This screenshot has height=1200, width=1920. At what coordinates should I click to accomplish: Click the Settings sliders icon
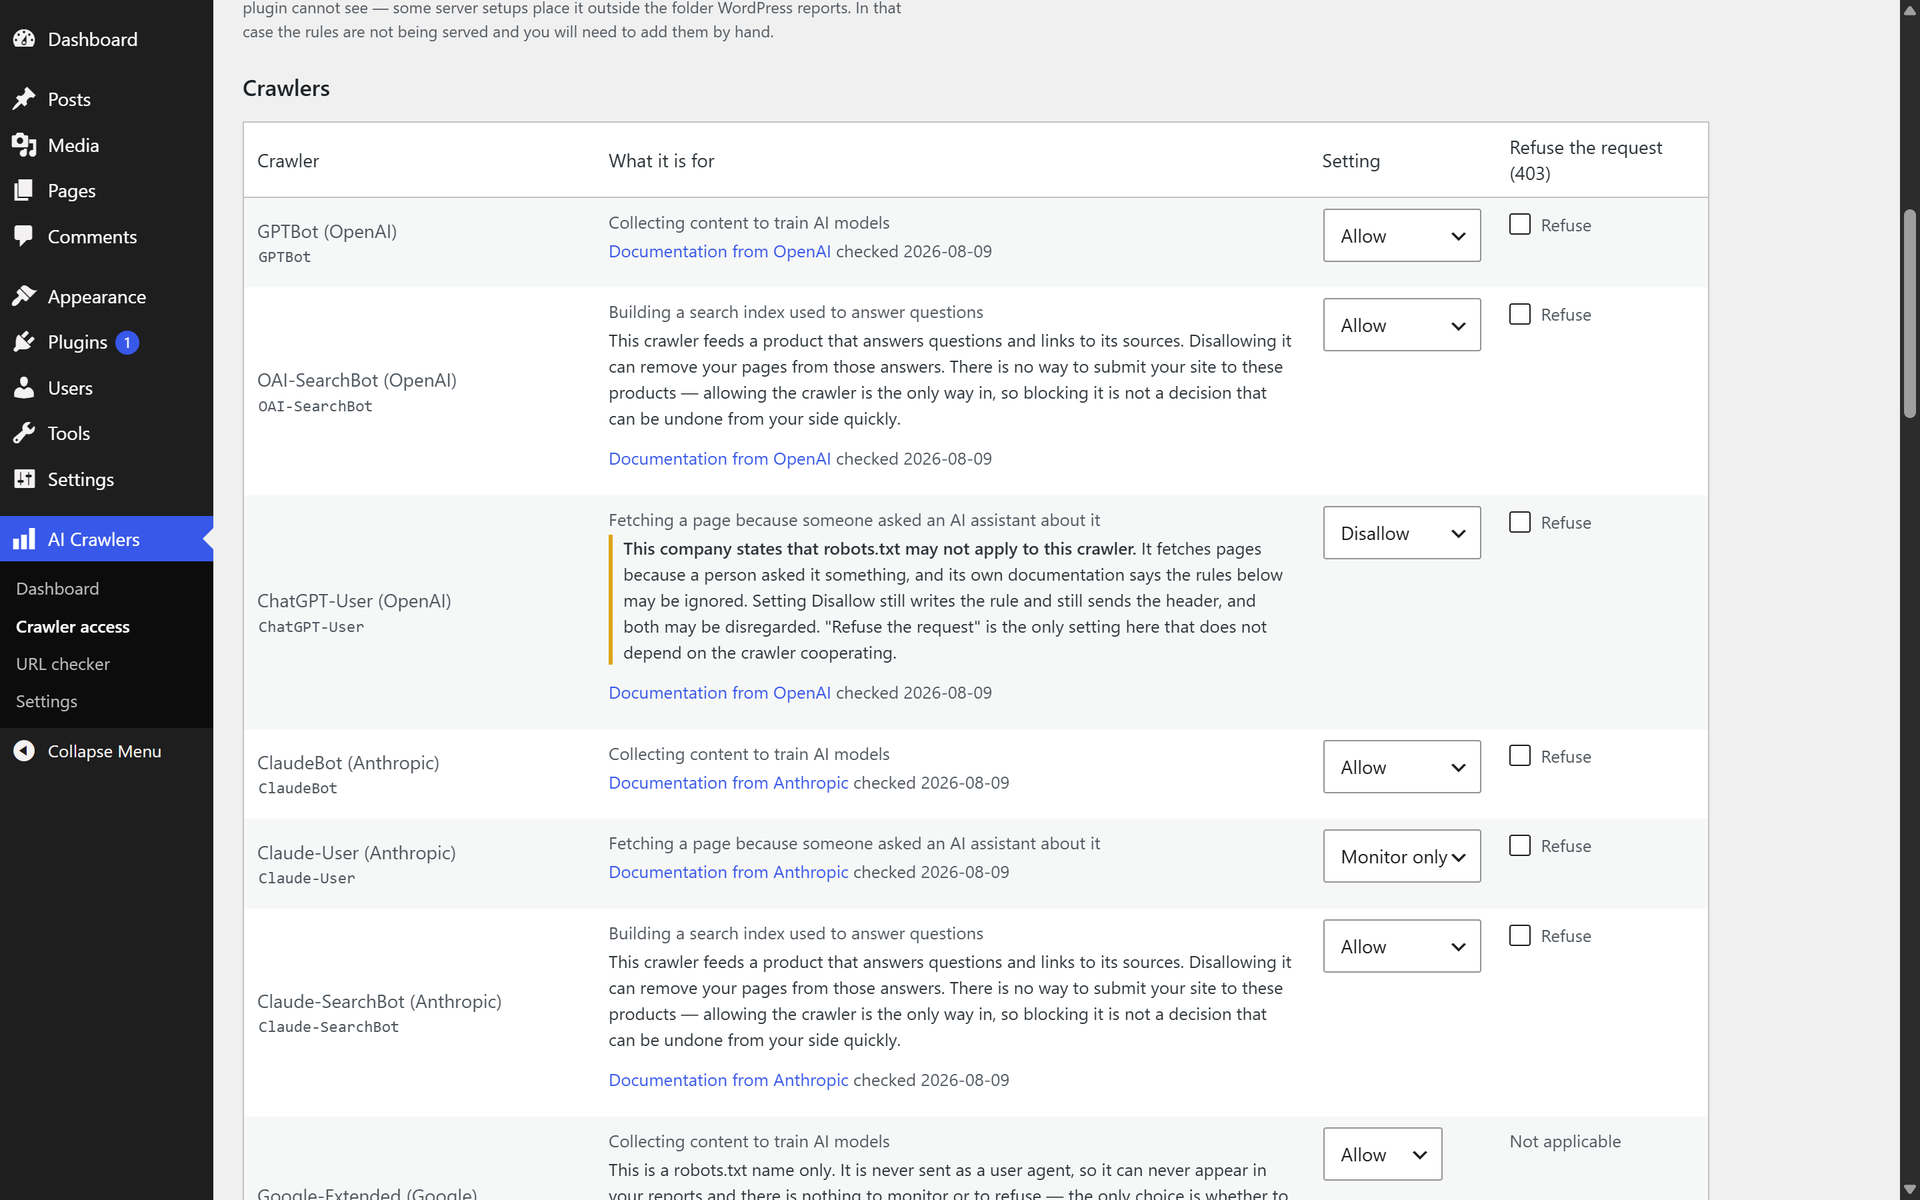point(24,479)
